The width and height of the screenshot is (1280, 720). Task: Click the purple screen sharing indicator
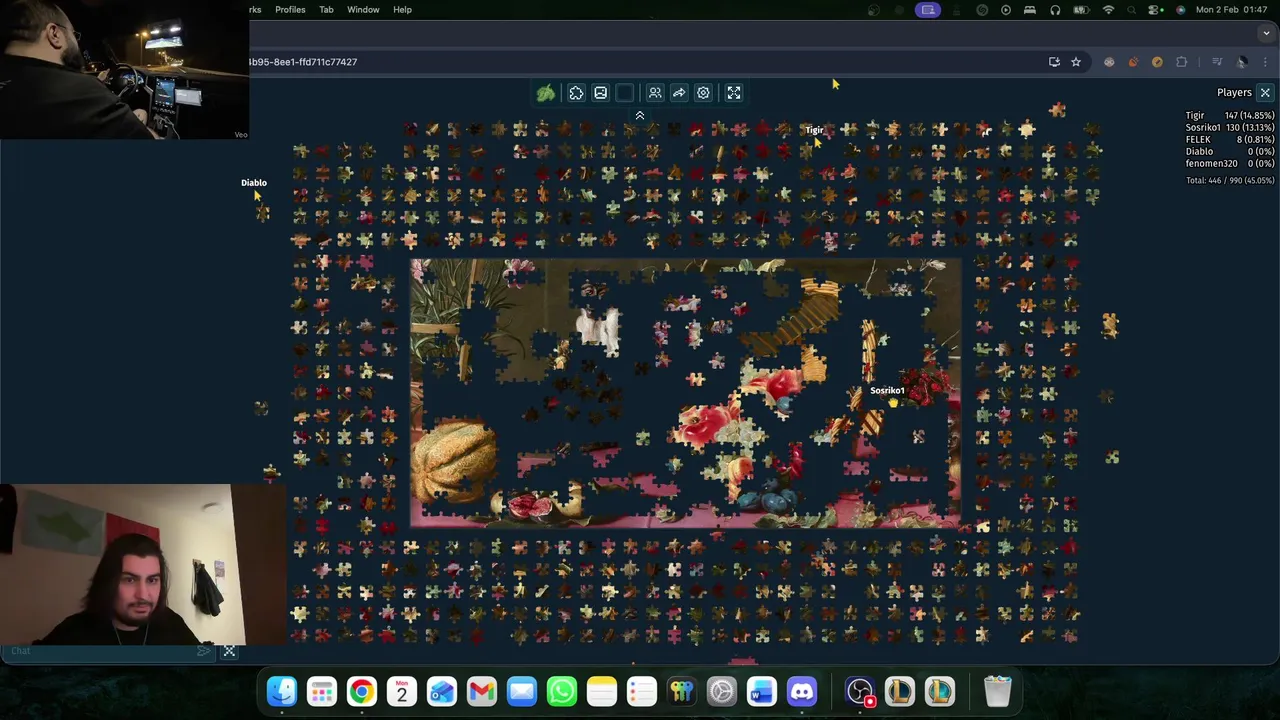tap(928, 10)
